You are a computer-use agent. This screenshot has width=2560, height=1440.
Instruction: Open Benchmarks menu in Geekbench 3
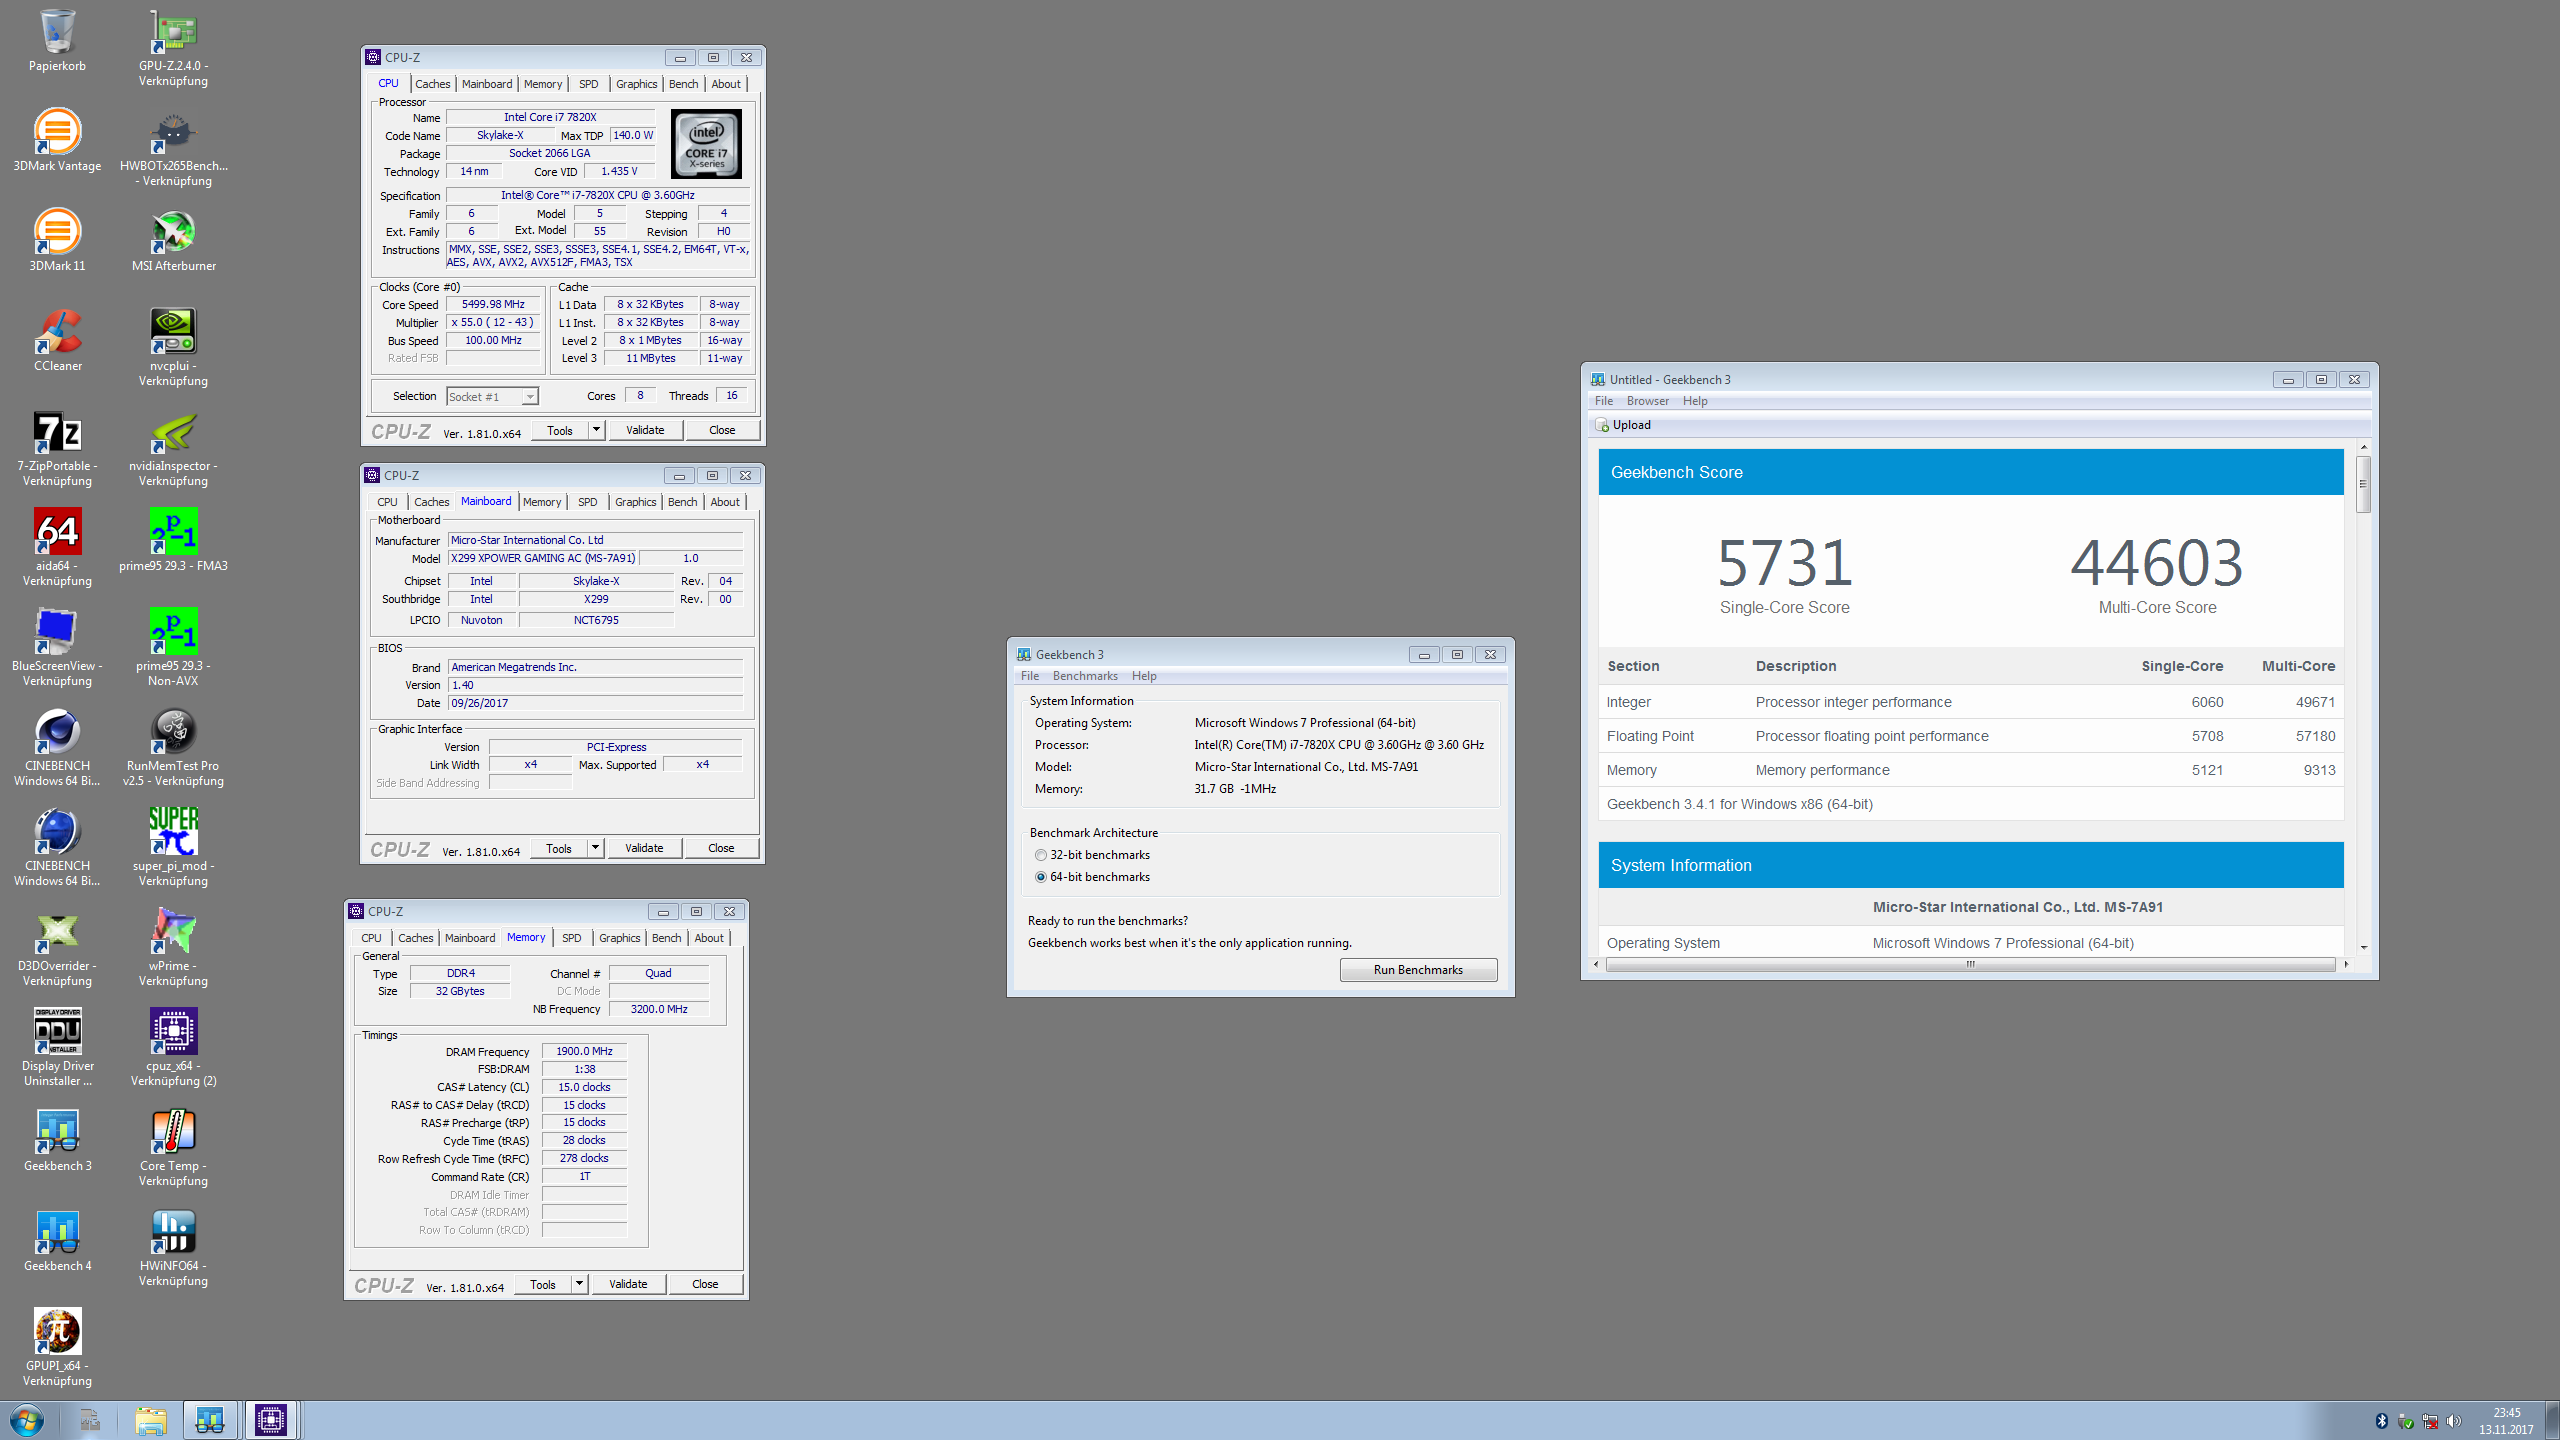point(1085,676)
